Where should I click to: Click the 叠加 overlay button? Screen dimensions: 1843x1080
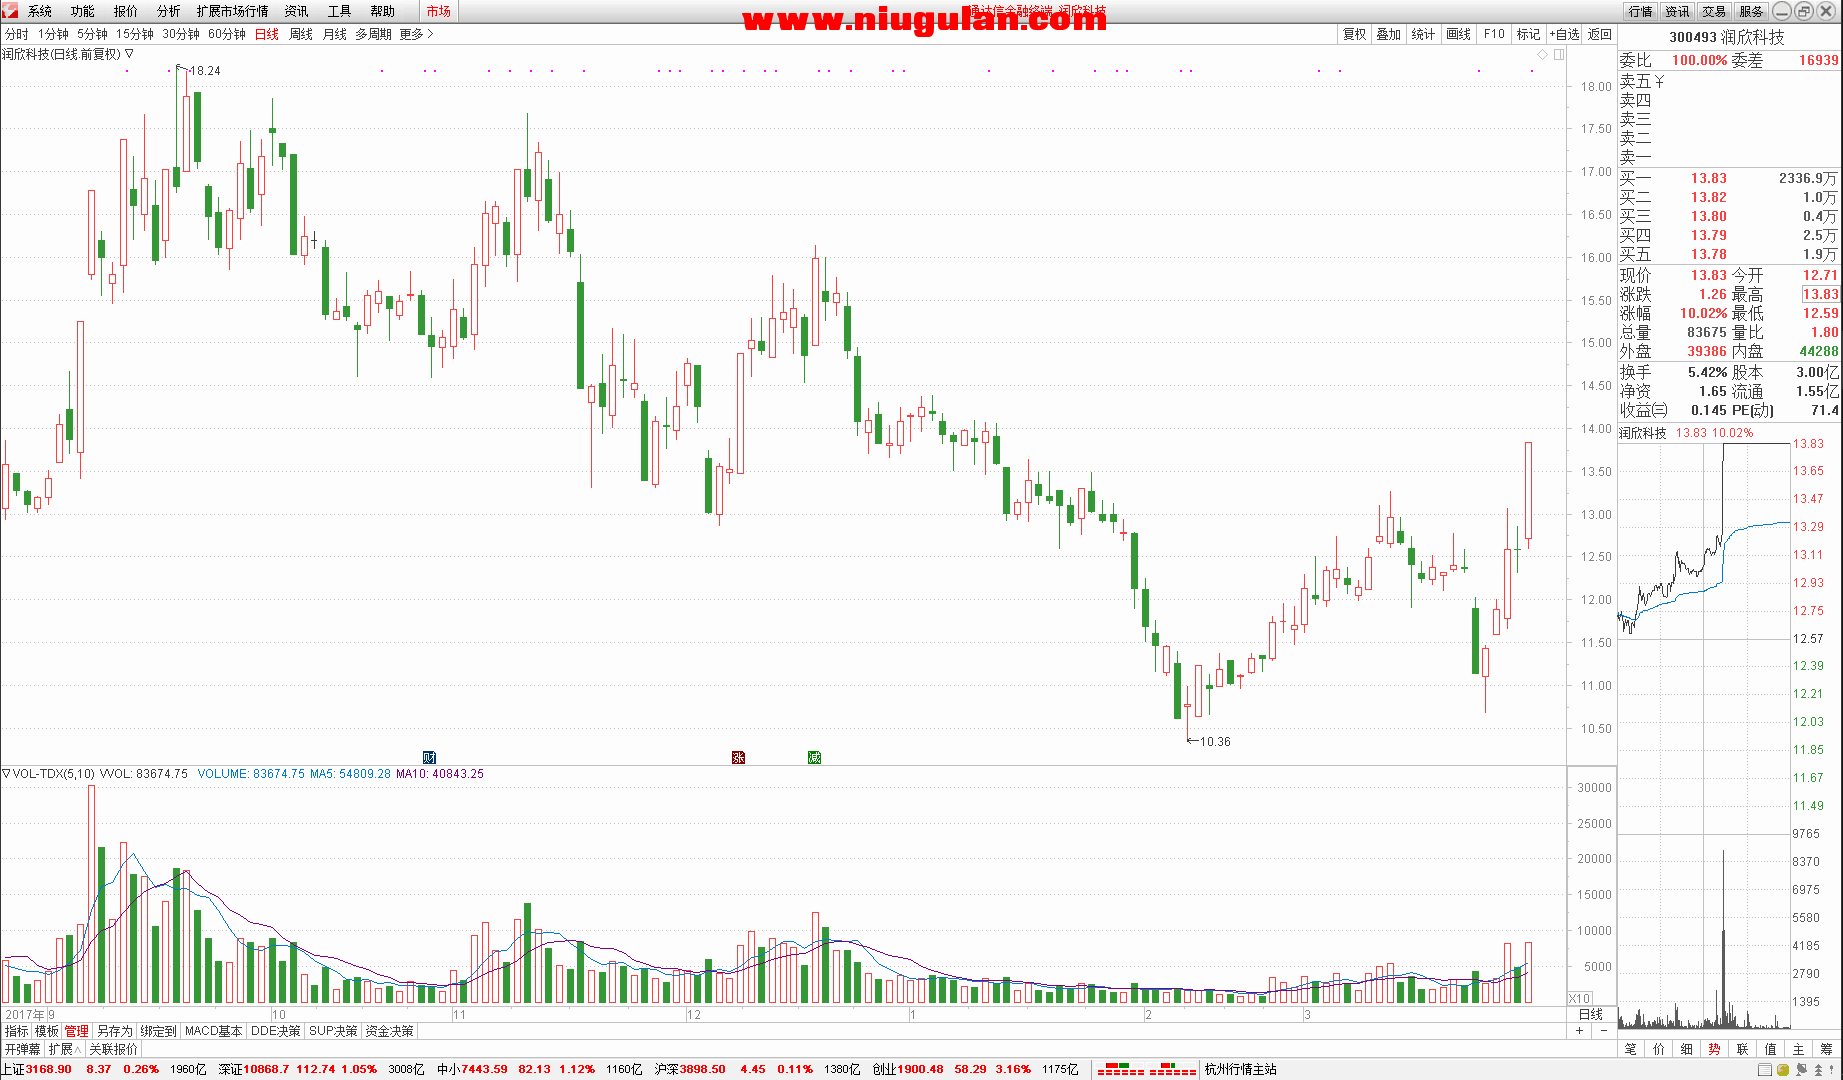[1389, 34]
